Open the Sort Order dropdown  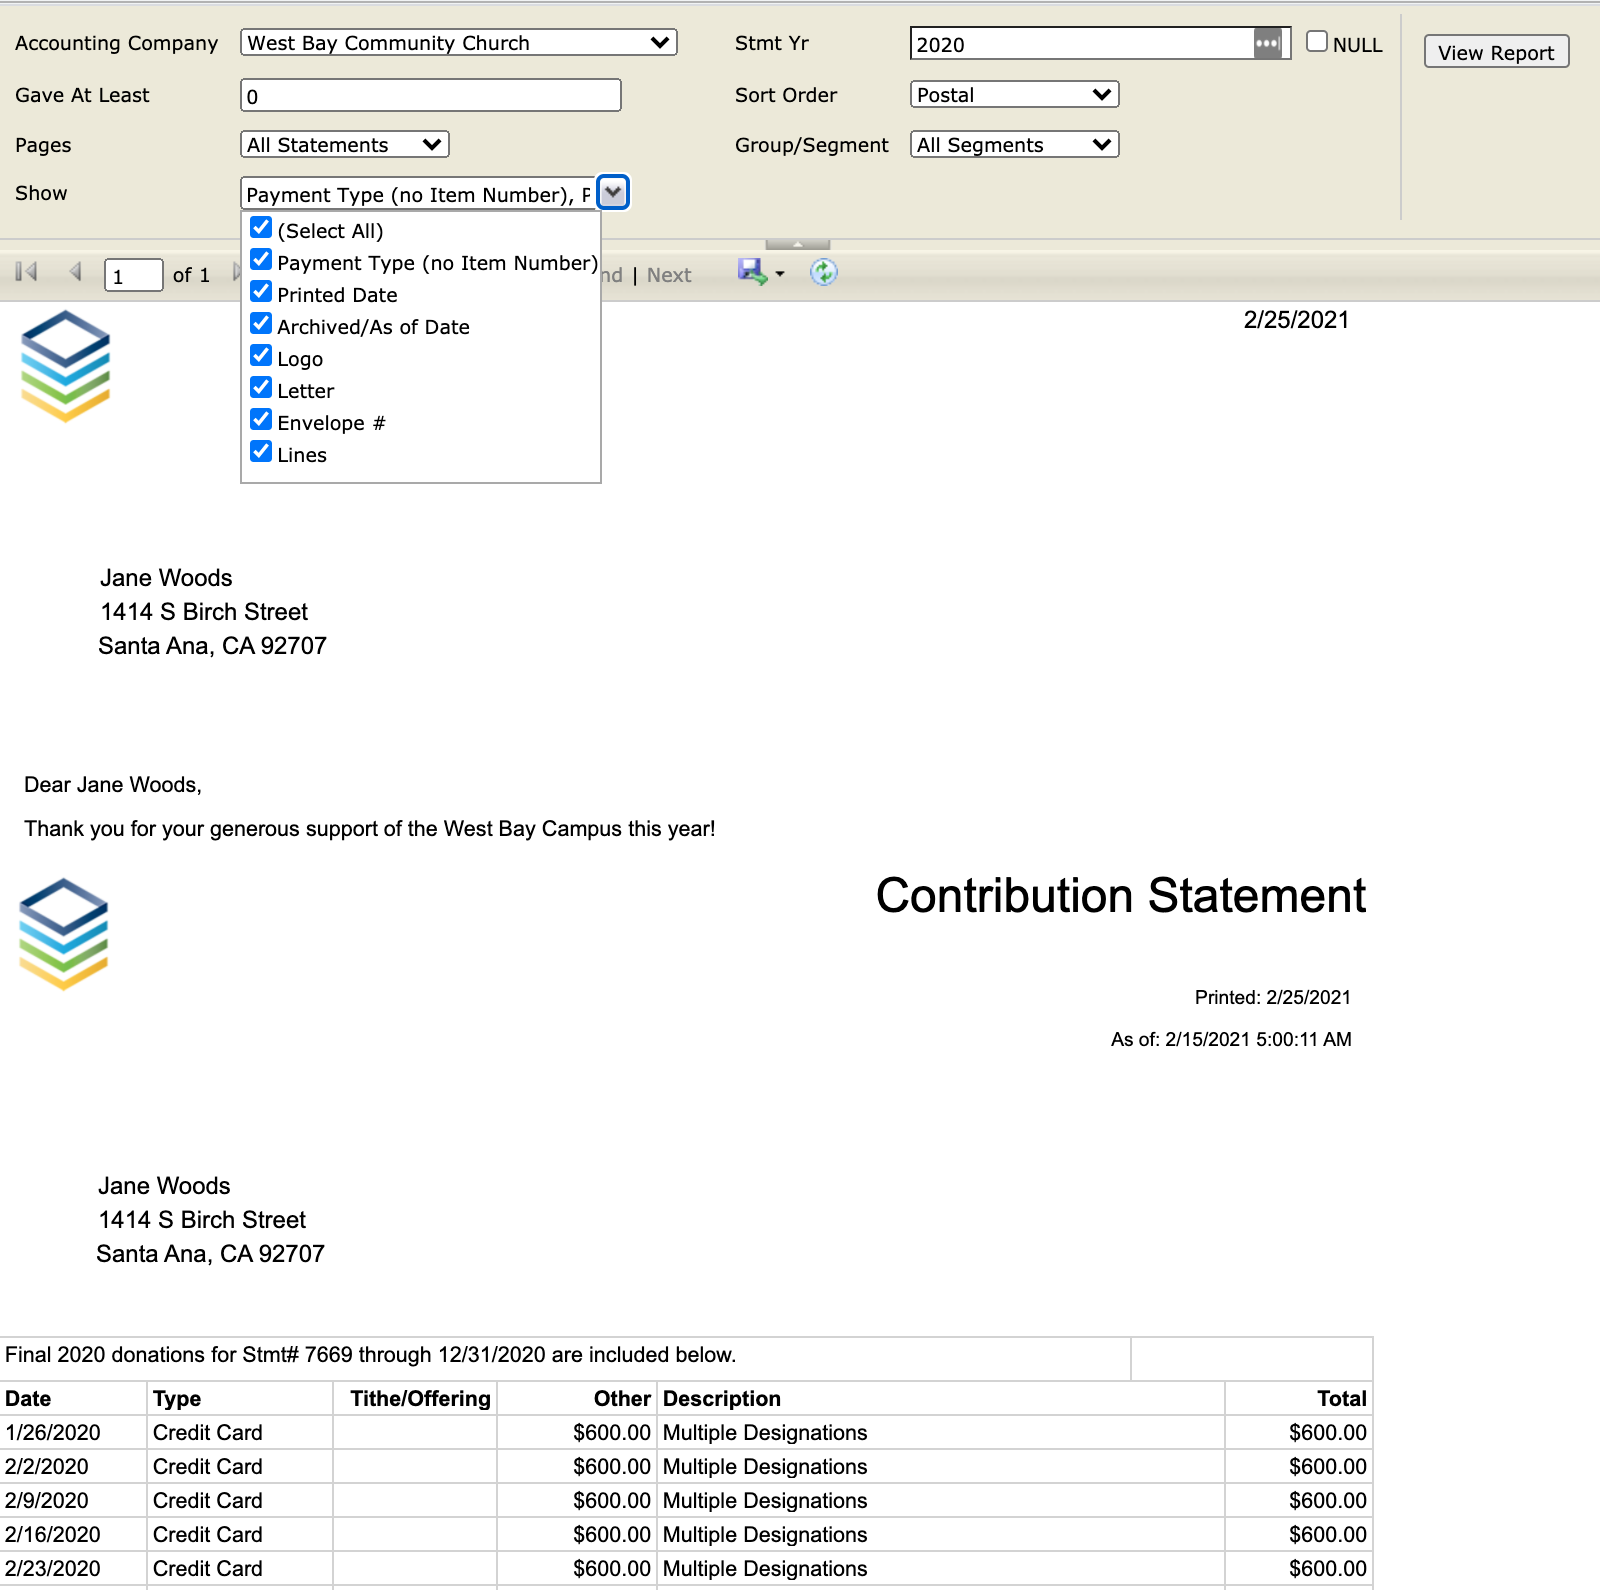1014,94
